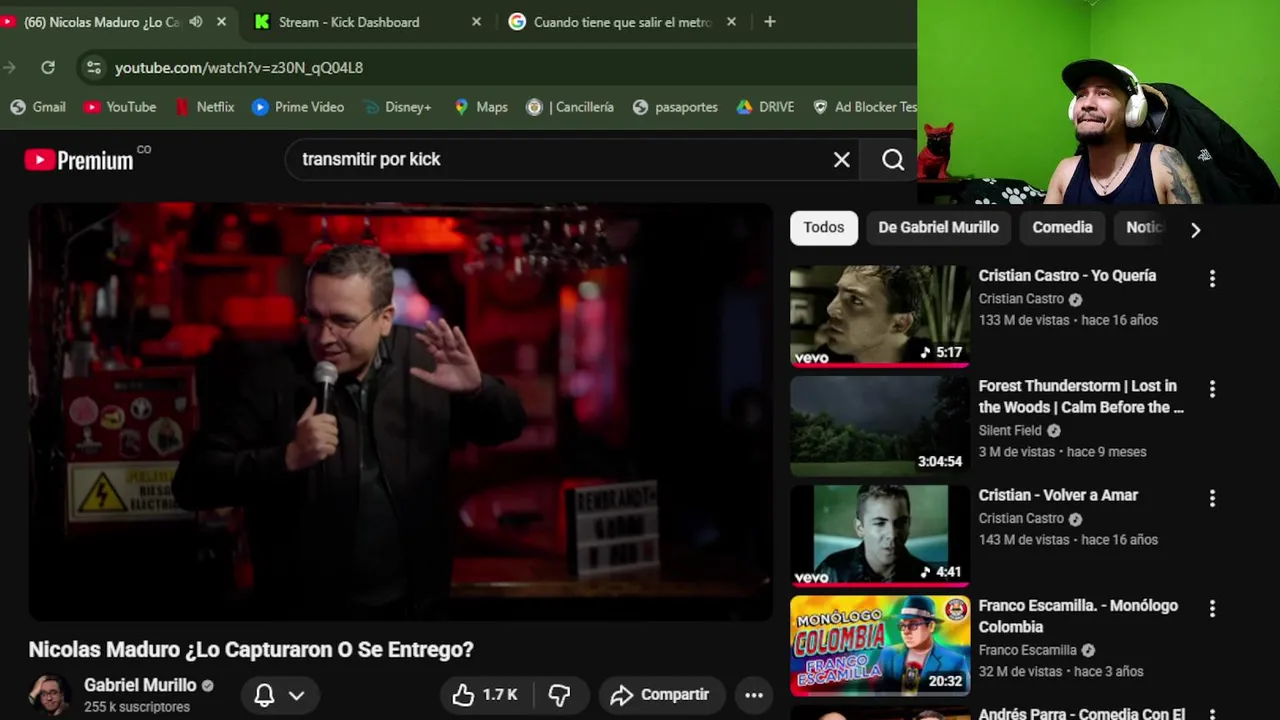
Task: Click the Compartir share button
Action: click(x=660, y=695)
